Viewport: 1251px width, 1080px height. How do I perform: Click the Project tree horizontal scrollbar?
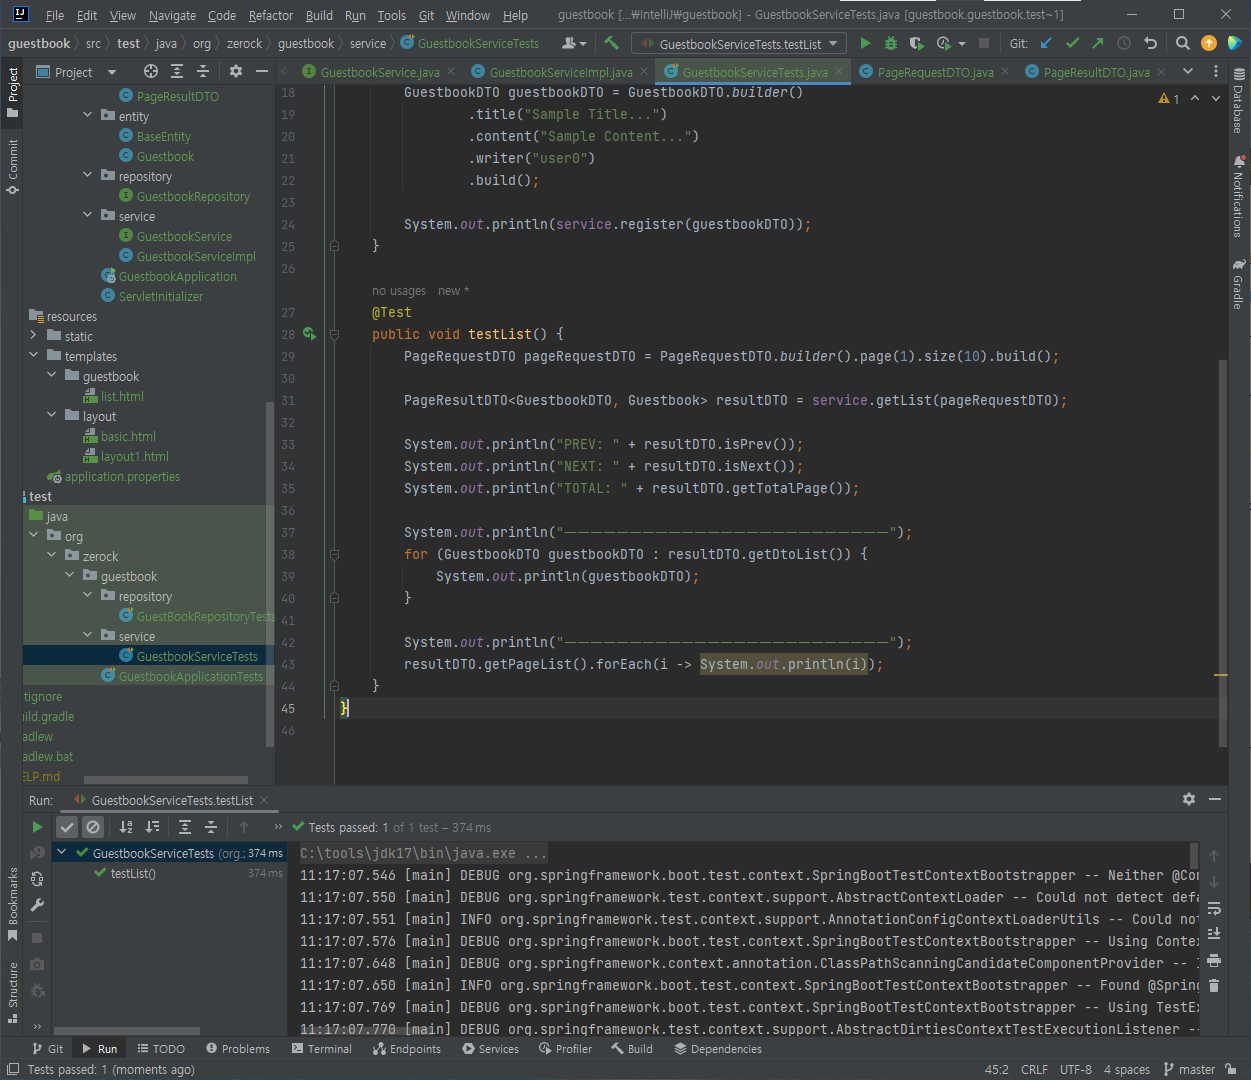(166, 780)
